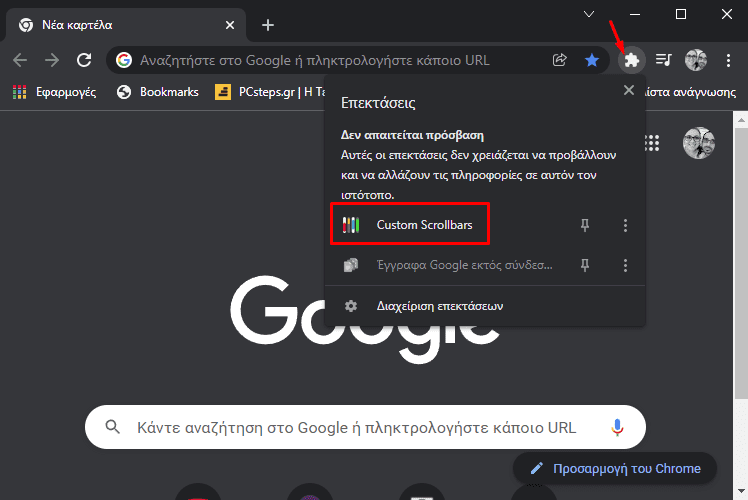Open the Google account avatar on page
Image resolution: width=748 pixels, height=500 pixels.
699,143
